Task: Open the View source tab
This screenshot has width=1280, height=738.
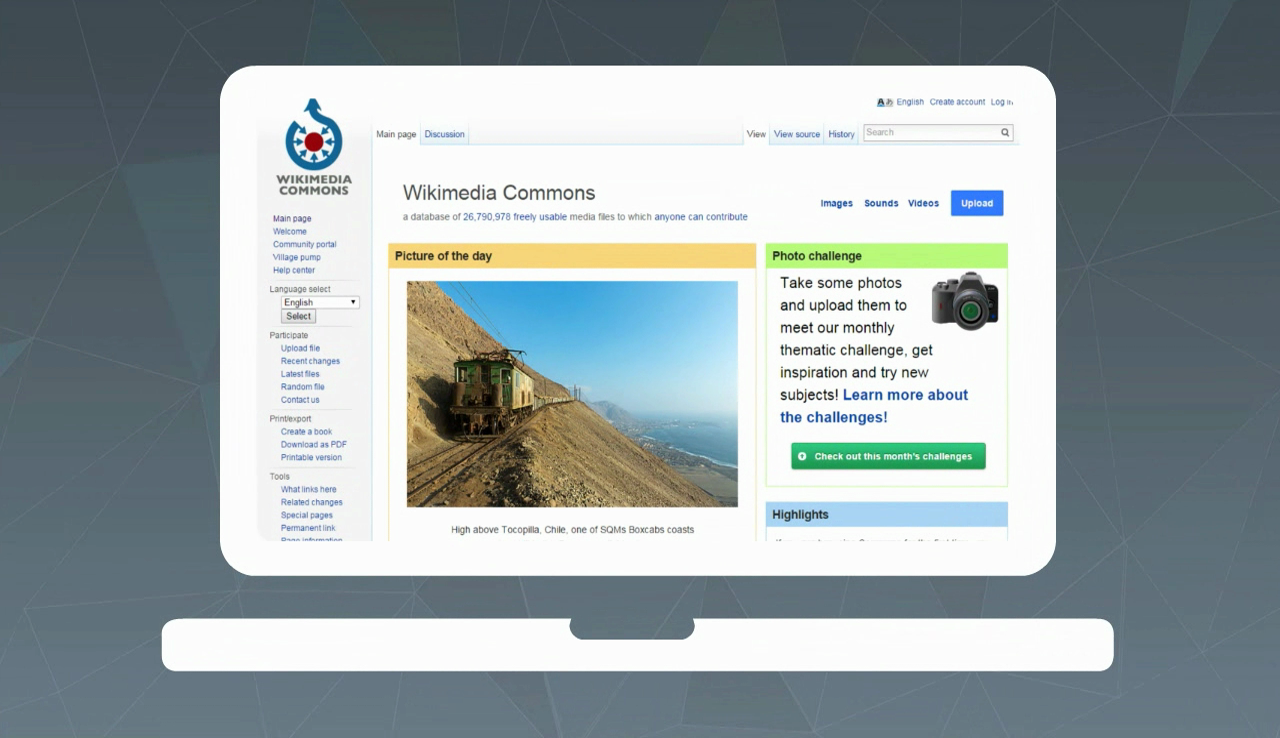Action: [797, 134]
